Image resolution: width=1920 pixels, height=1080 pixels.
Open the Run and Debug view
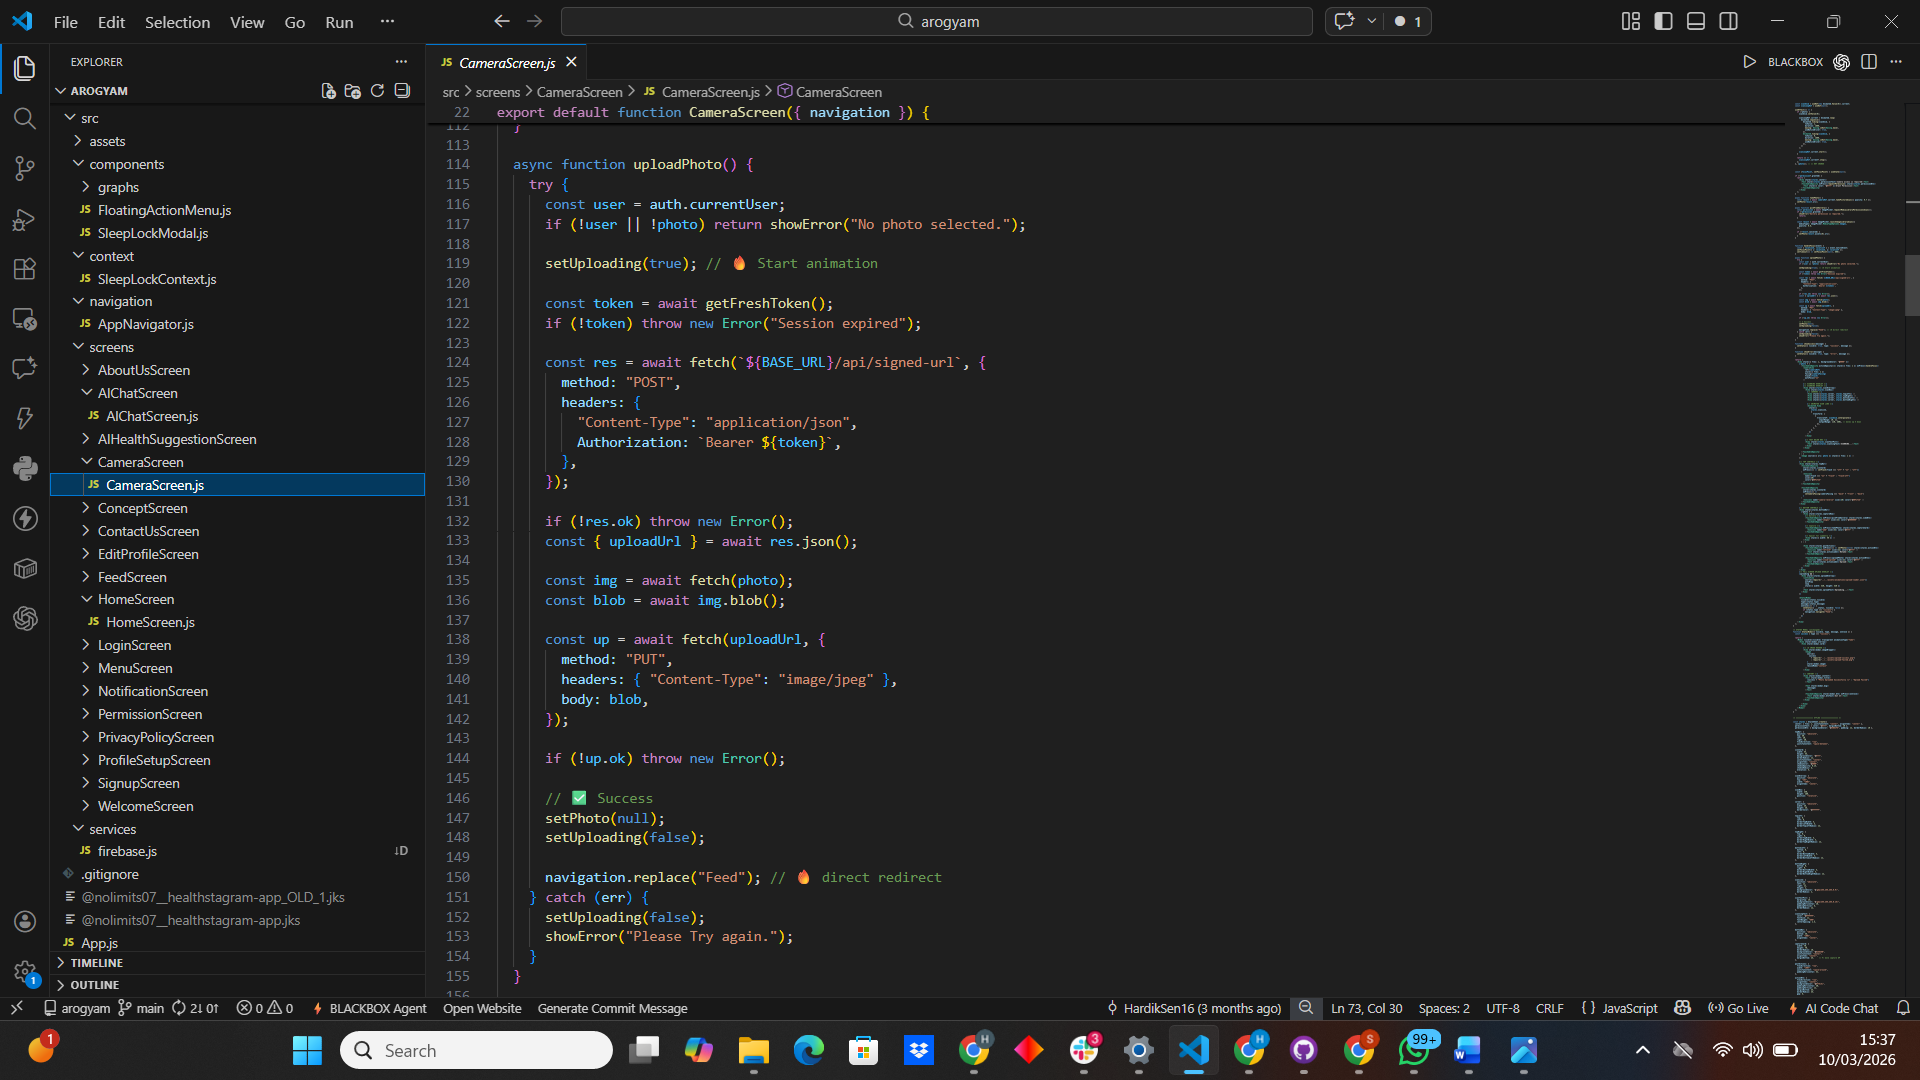25,219
